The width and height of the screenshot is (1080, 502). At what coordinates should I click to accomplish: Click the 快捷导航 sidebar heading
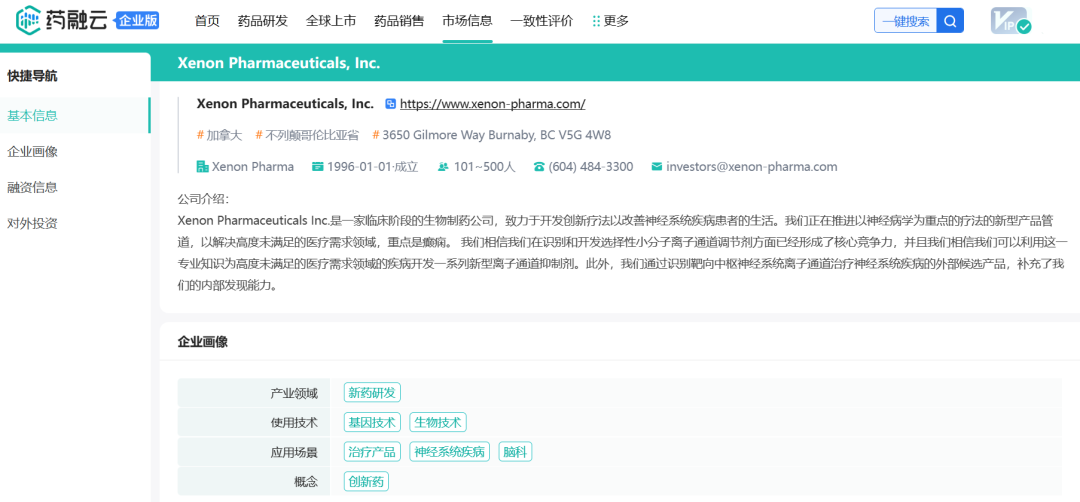pos(32,76)
